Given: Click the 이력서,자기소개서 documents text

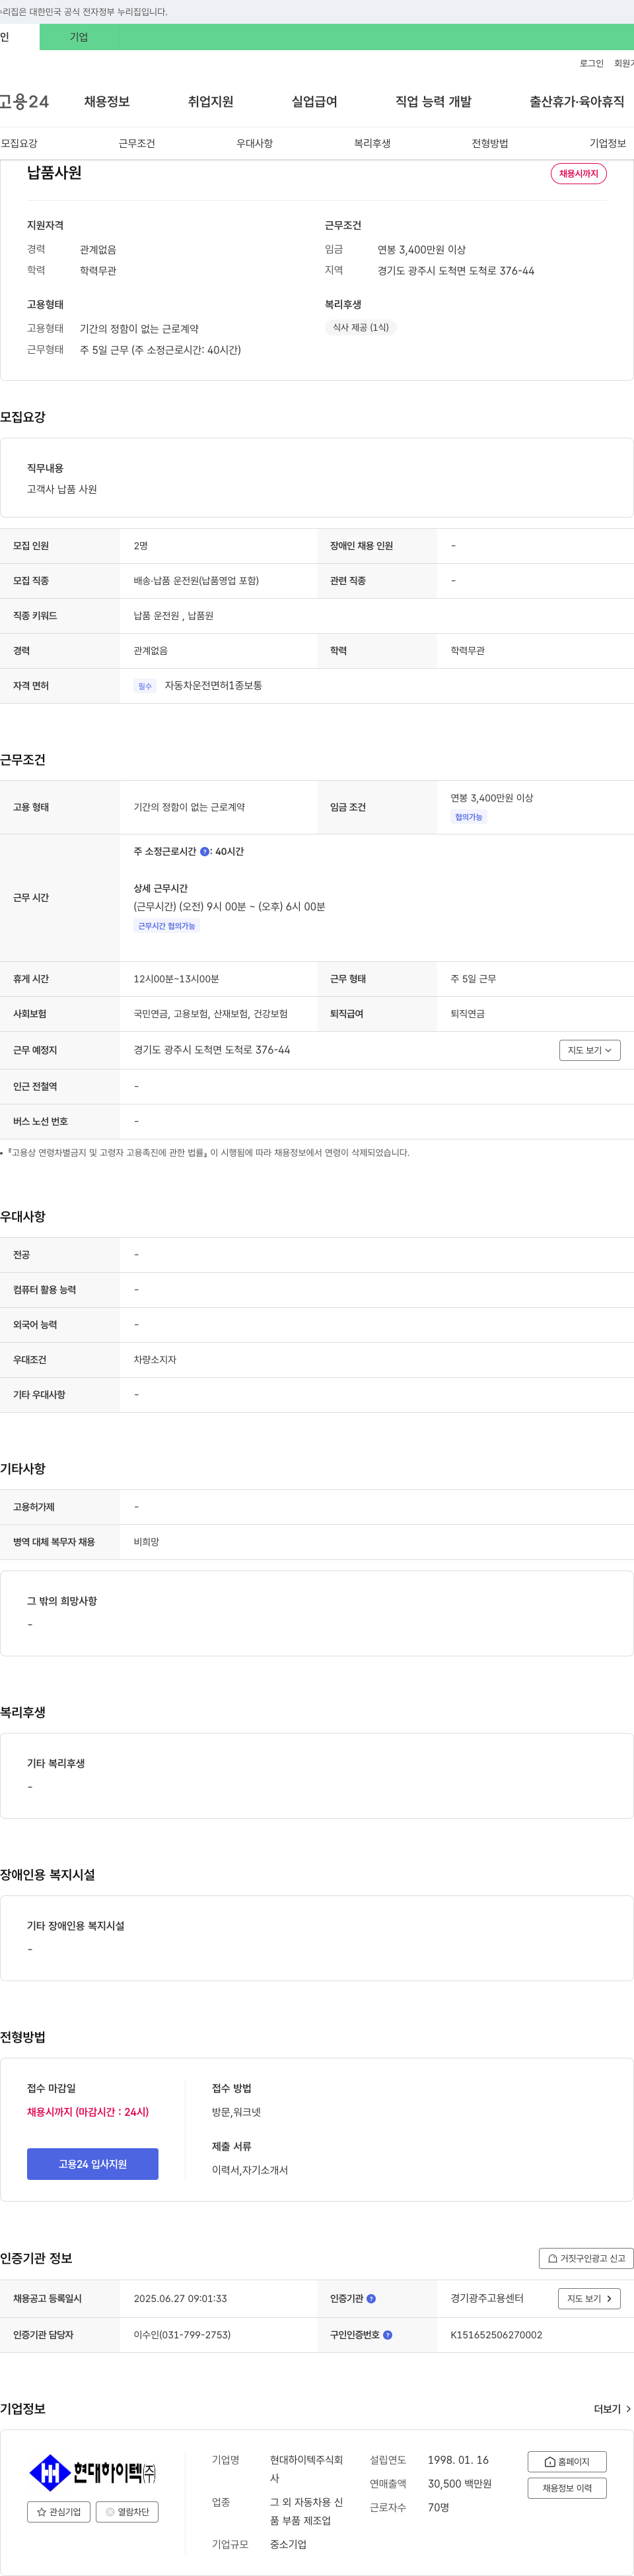Looking at the screenshot, I should (x=250, y=2170).
